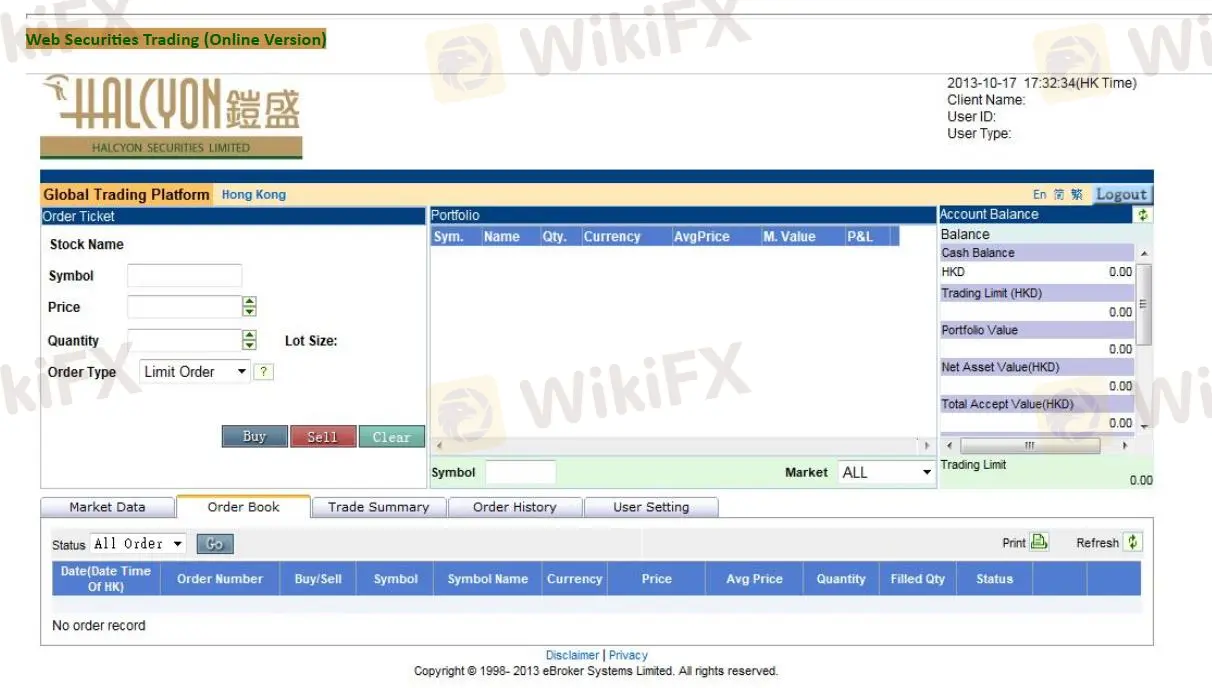Refresh the Order Book list
Screen dimensions: 1212x688
1133,542
